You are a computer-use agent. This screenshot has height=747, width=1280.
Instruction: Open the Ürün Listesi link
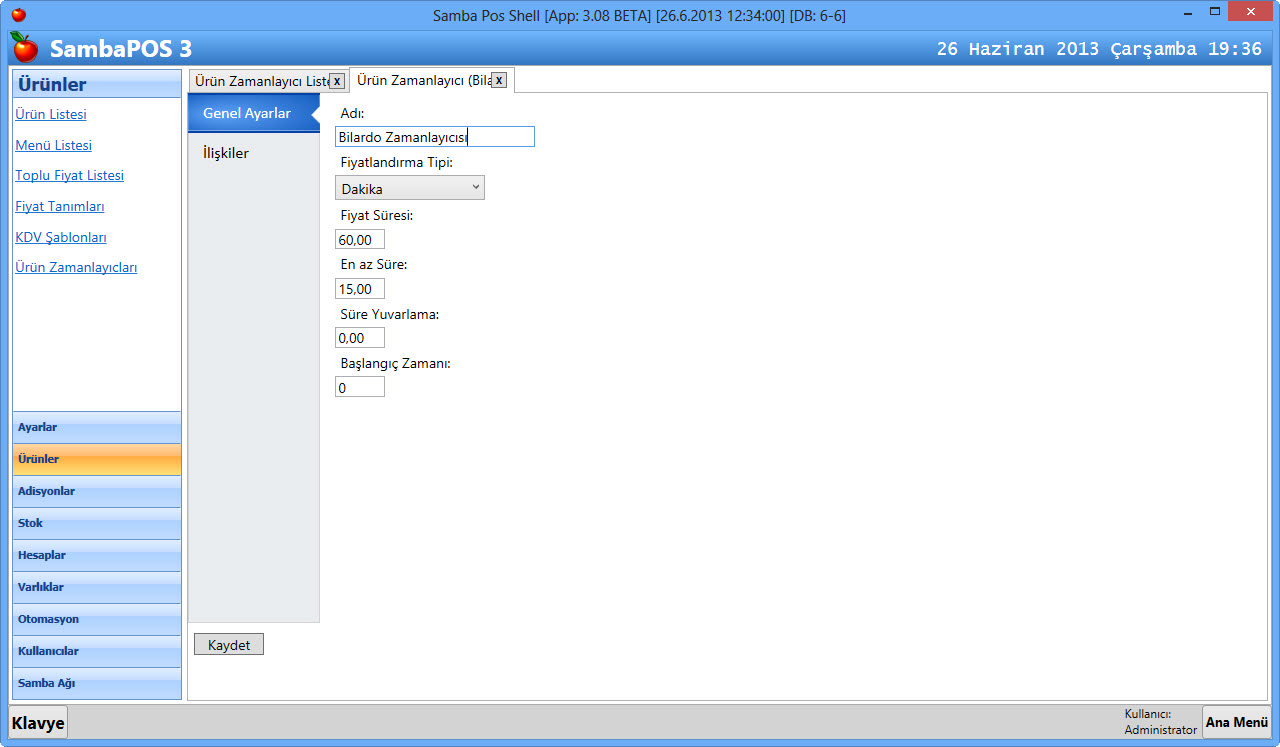[51, 114]
